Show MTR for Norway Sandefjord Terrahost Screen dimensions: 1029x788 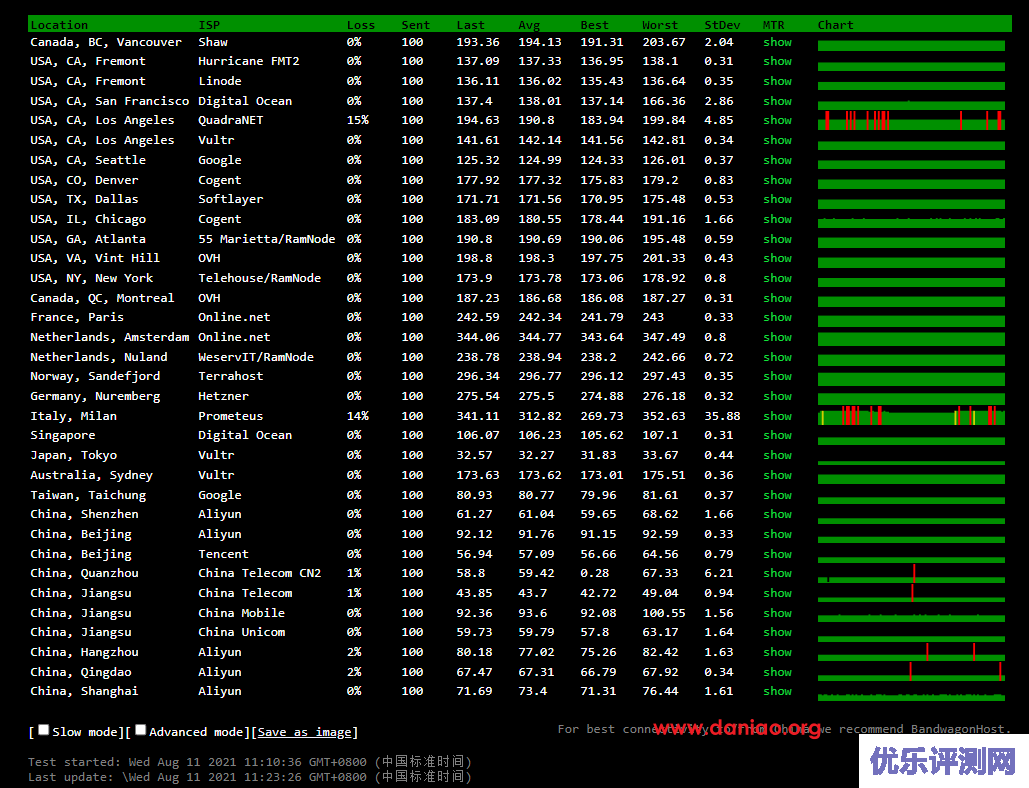click(x=778, y=376)
